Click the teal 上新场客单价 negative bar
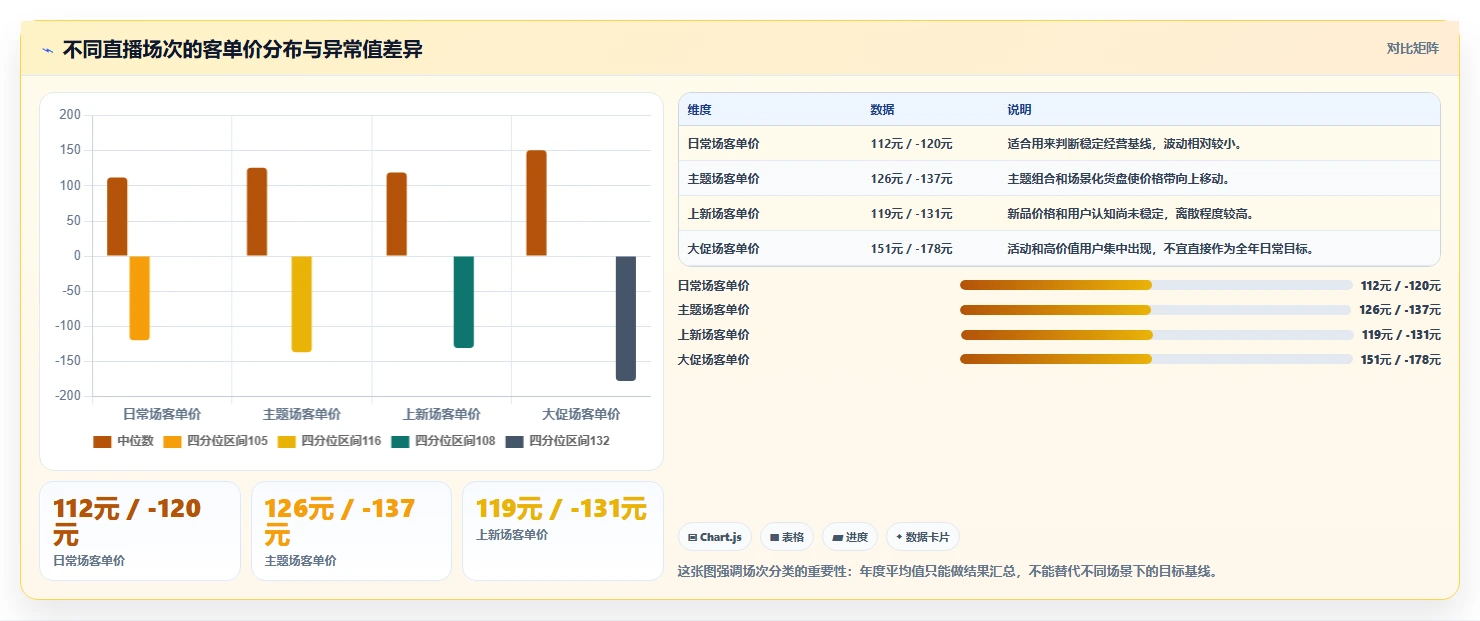The width and height of the screenshot is (1480, 621). [464, 302]
